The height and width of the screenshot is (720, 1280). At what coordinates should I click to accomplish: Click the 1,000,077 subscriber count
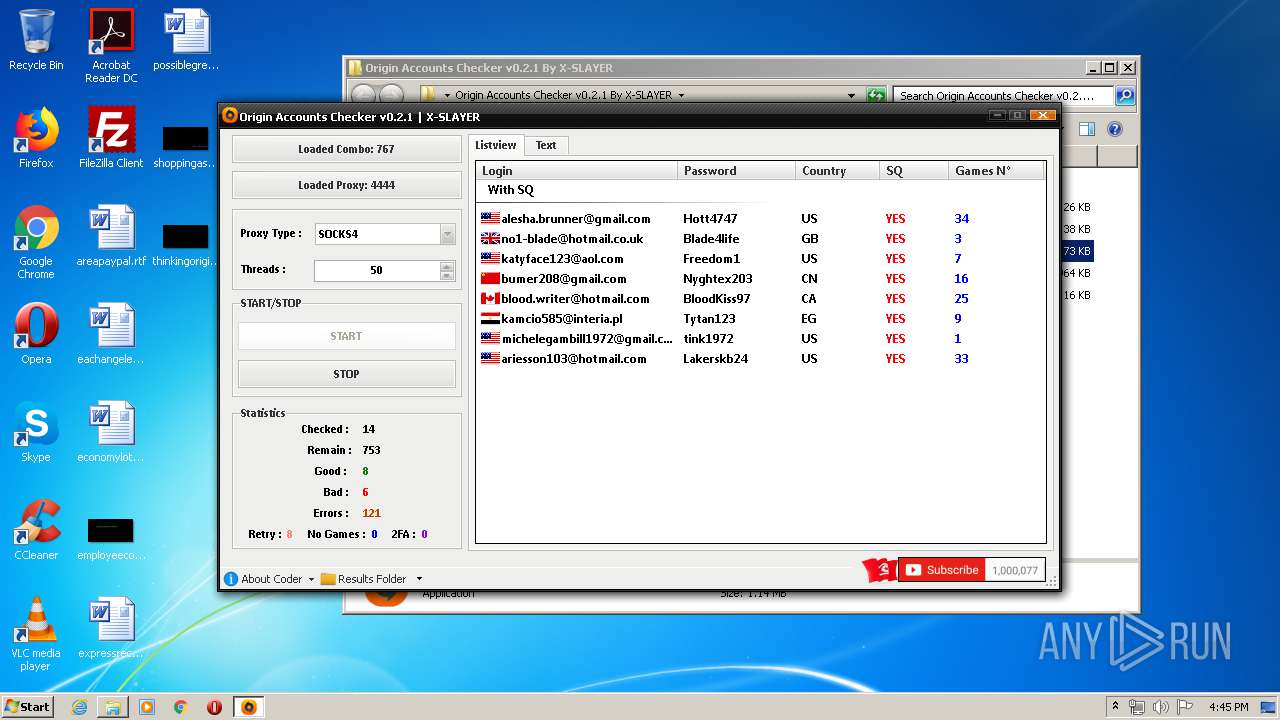coord(1015,570)
